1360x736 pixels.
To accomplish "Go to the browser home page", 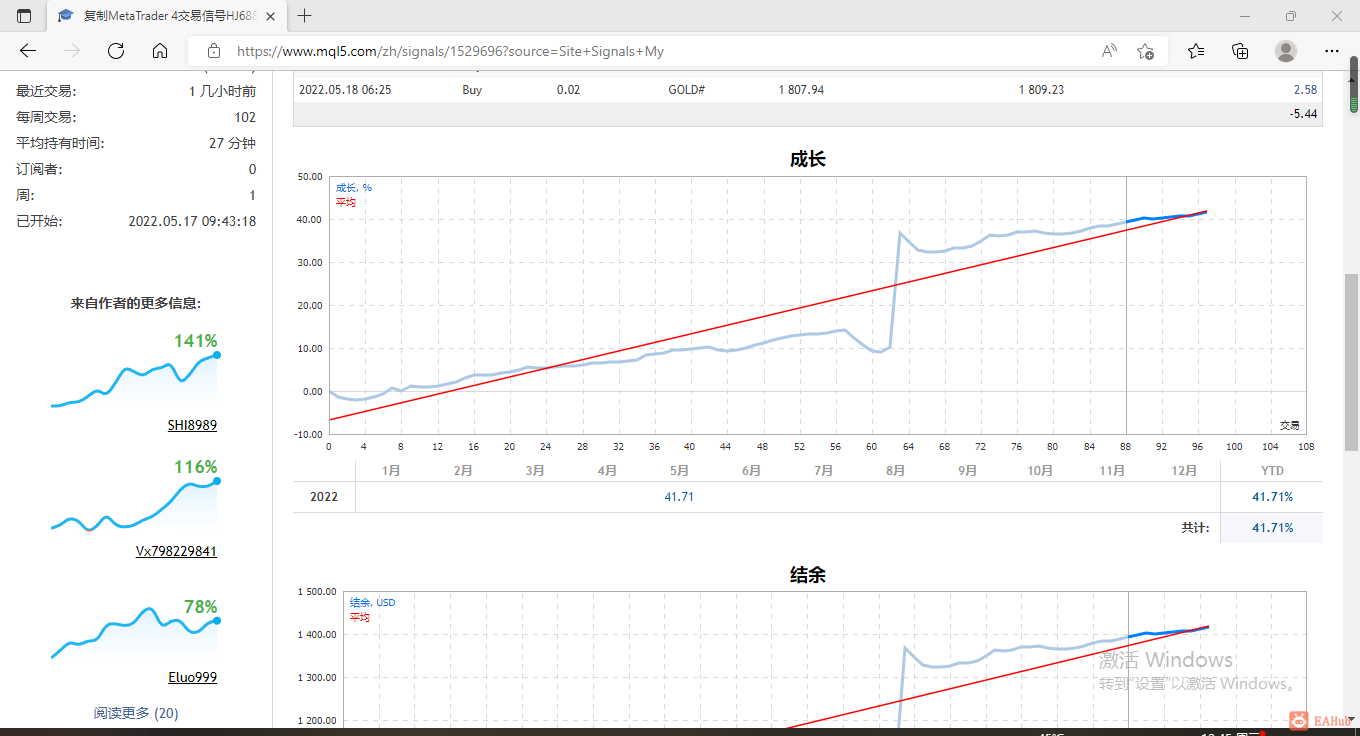I will 160,51.
